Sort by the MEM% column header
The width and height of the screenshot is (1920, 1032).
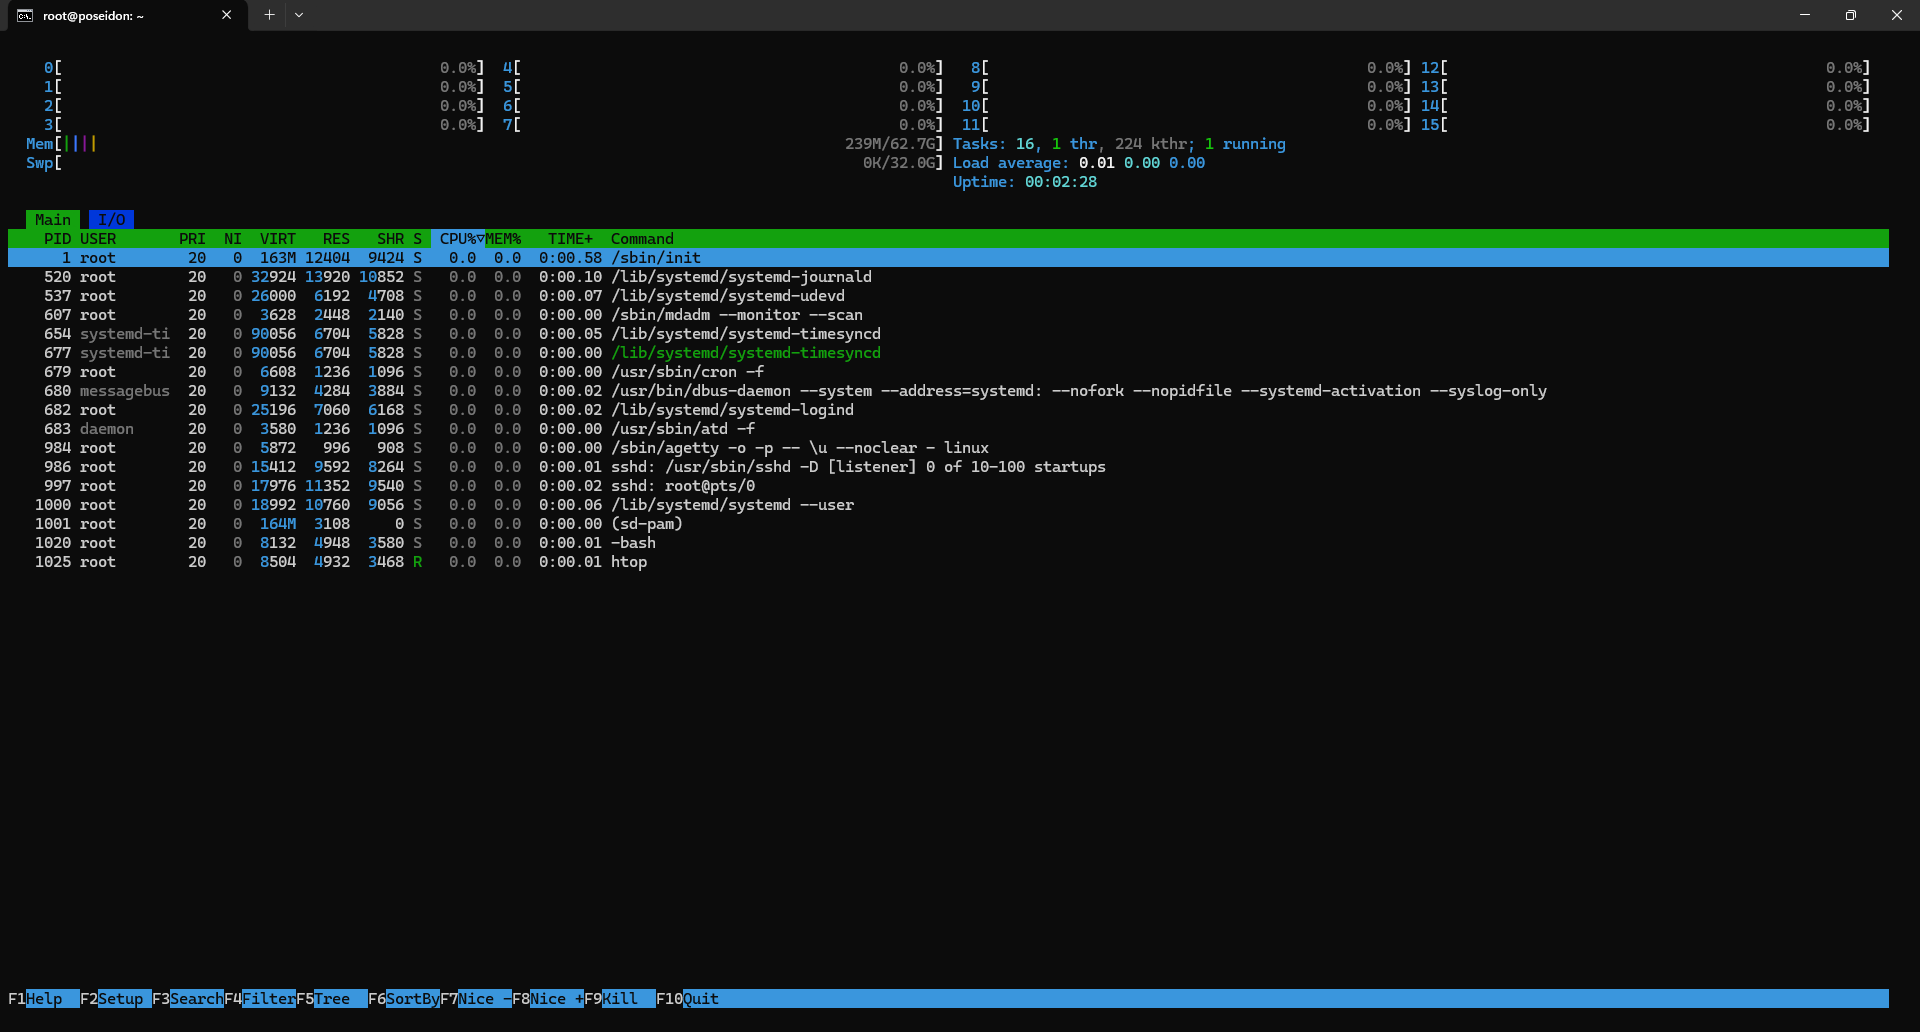coord(504,239)
